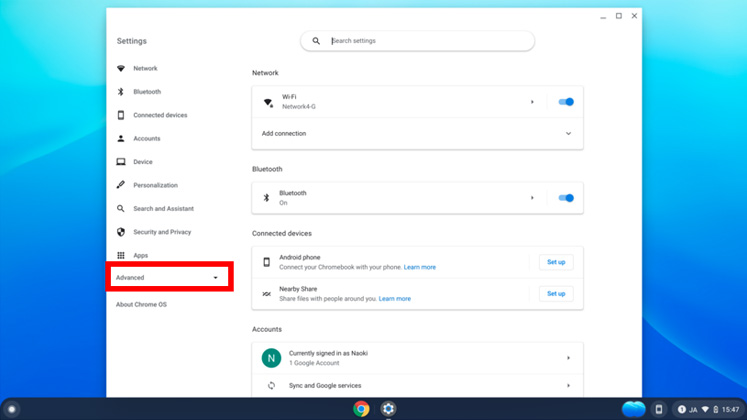Disable the Bluetooth toggle switch
The image size is (747, 420).
[x=566, y=198]
